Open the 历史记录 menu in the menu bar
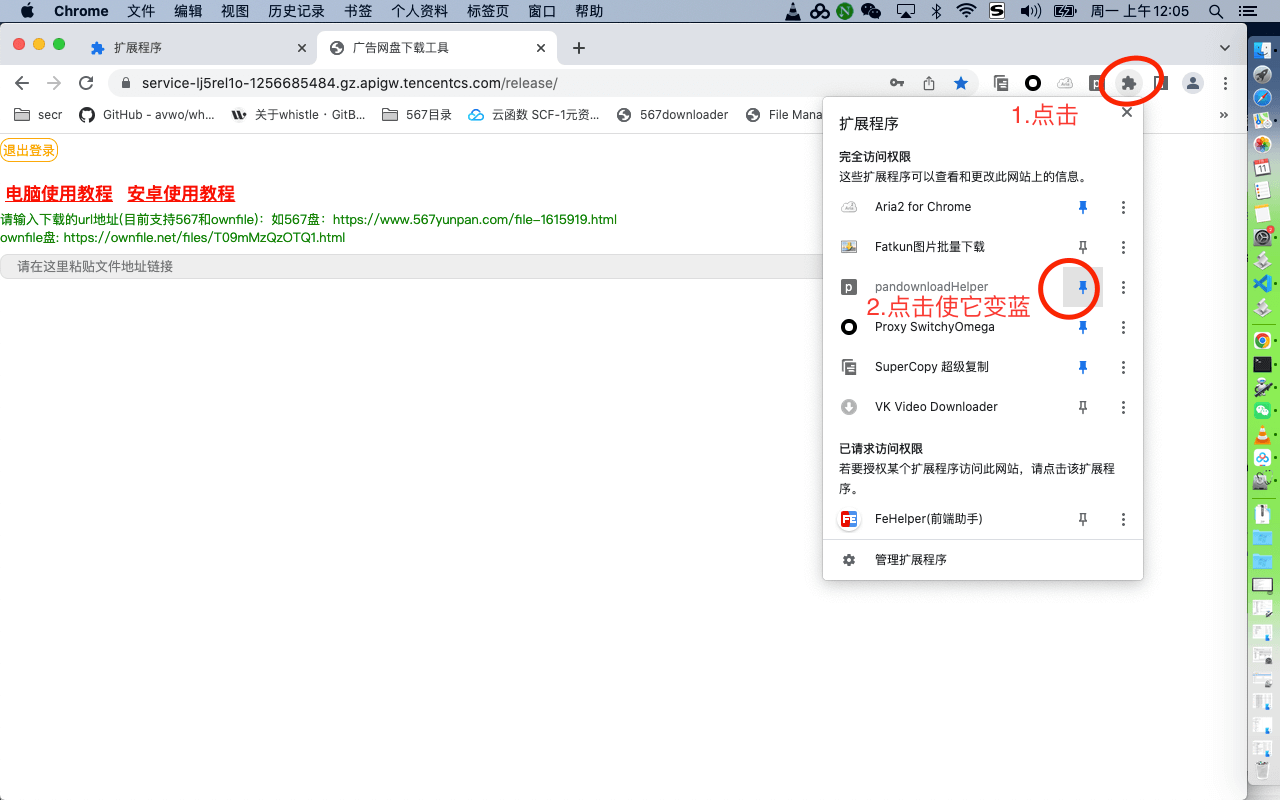Screen dimensions: 1280x800 pos(296,12)
